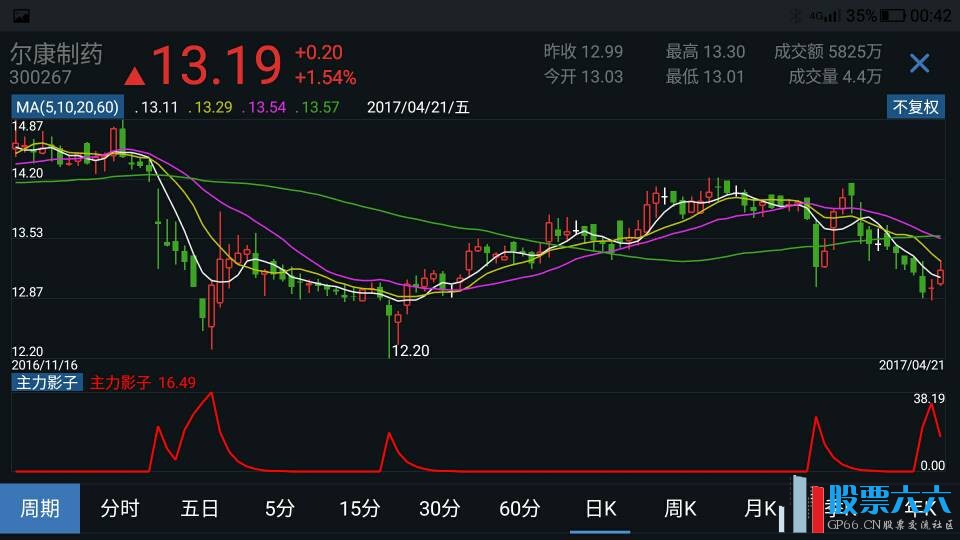Toggle the 不复权 price adjustment setting
Image resolution: width=960 pixels, height=540 pixels.
pos(916,107)
